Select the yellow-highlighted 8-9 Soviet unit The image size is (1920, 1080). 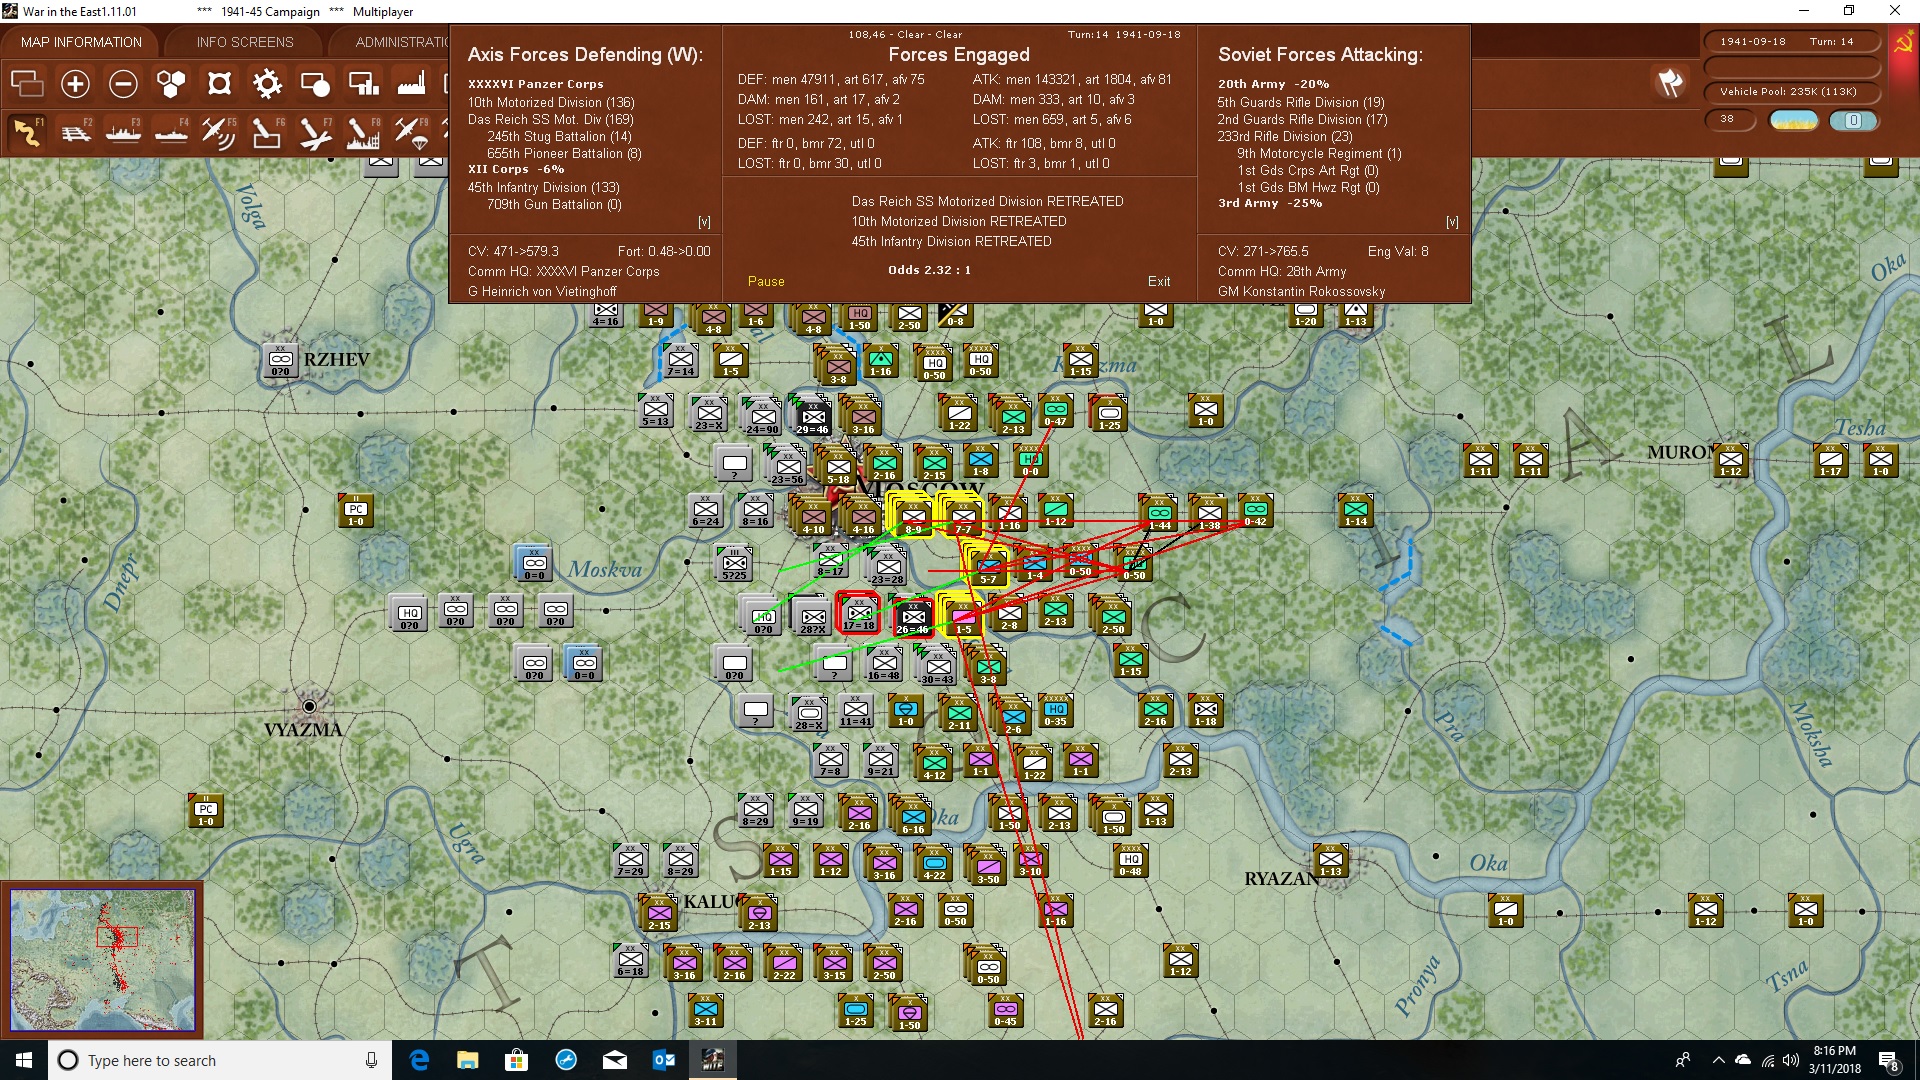(x=912, y=518)
